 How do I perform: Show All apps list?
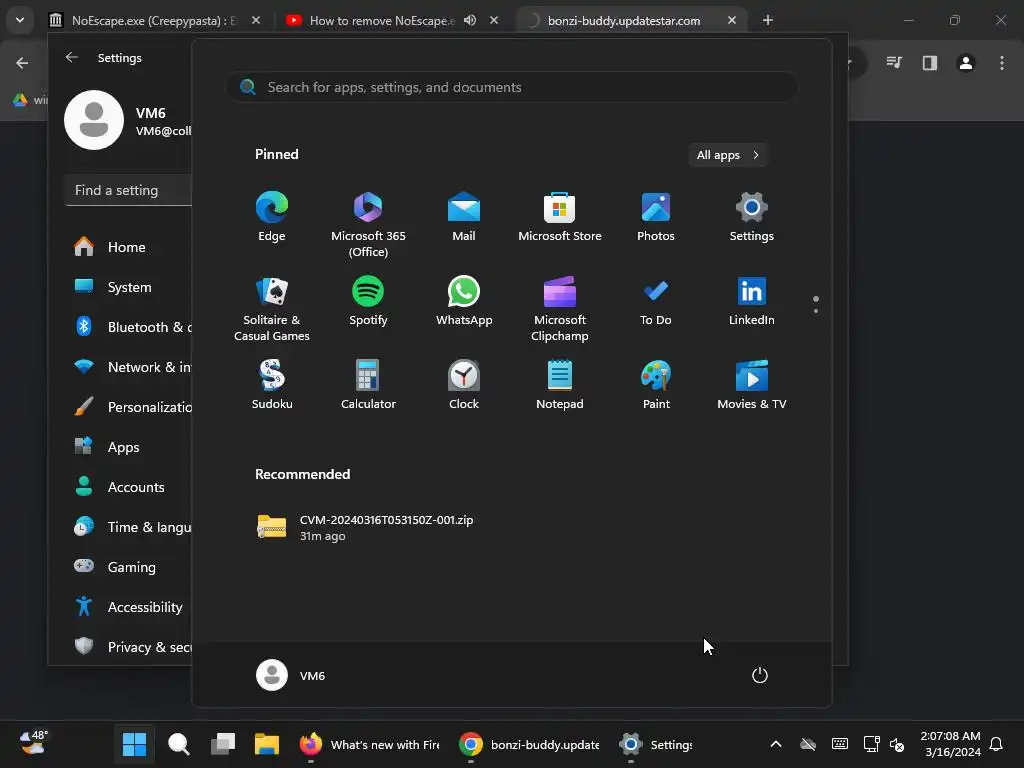point(728,155)
